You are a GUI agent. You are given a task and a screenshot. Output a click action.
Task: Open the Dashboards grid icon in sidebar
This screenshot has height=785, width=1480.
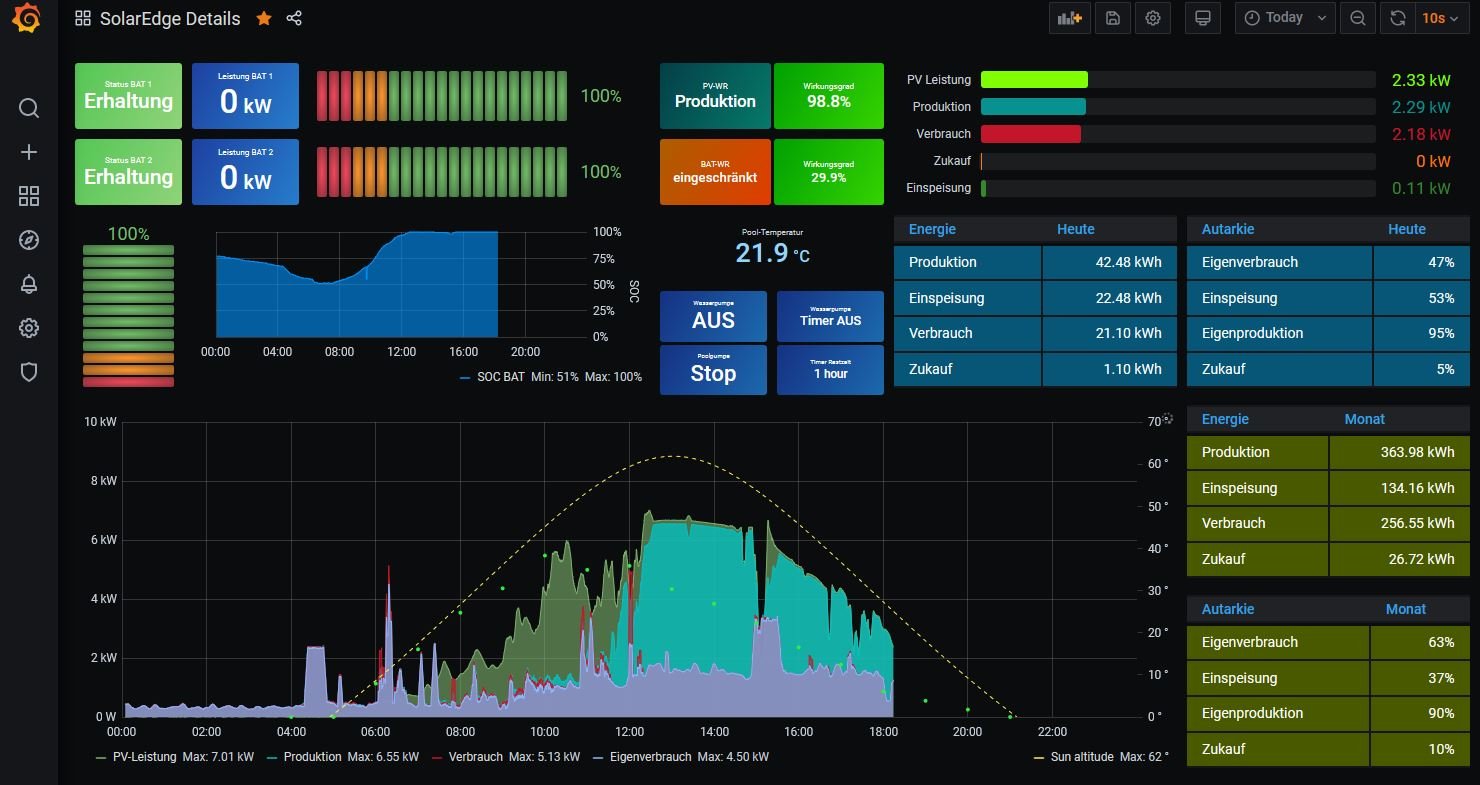29,196
